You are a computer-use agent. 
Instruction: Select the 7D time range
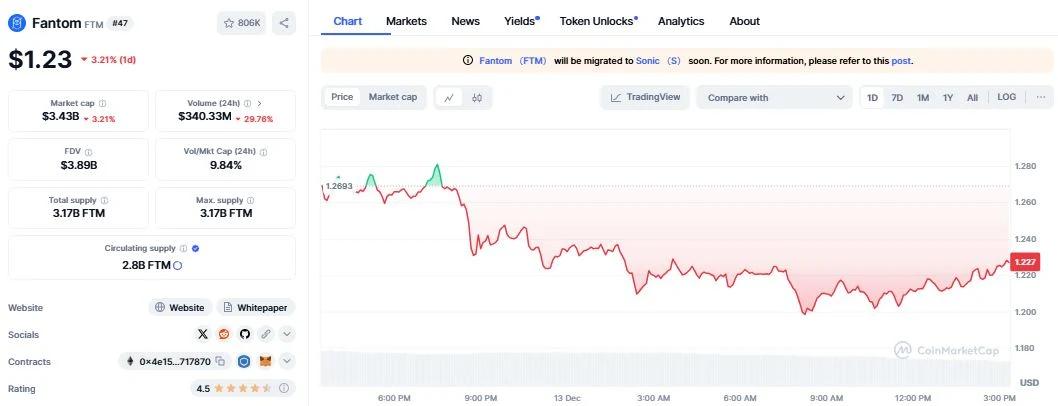pyautogui.click(x=897, y=97)
